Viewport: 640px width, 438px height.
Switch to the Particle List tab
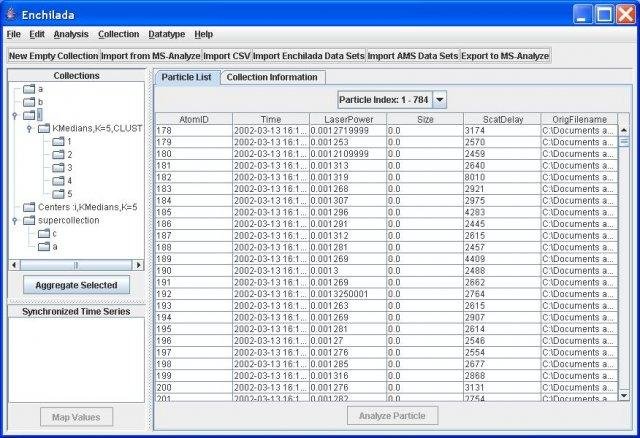click(187, 77)
